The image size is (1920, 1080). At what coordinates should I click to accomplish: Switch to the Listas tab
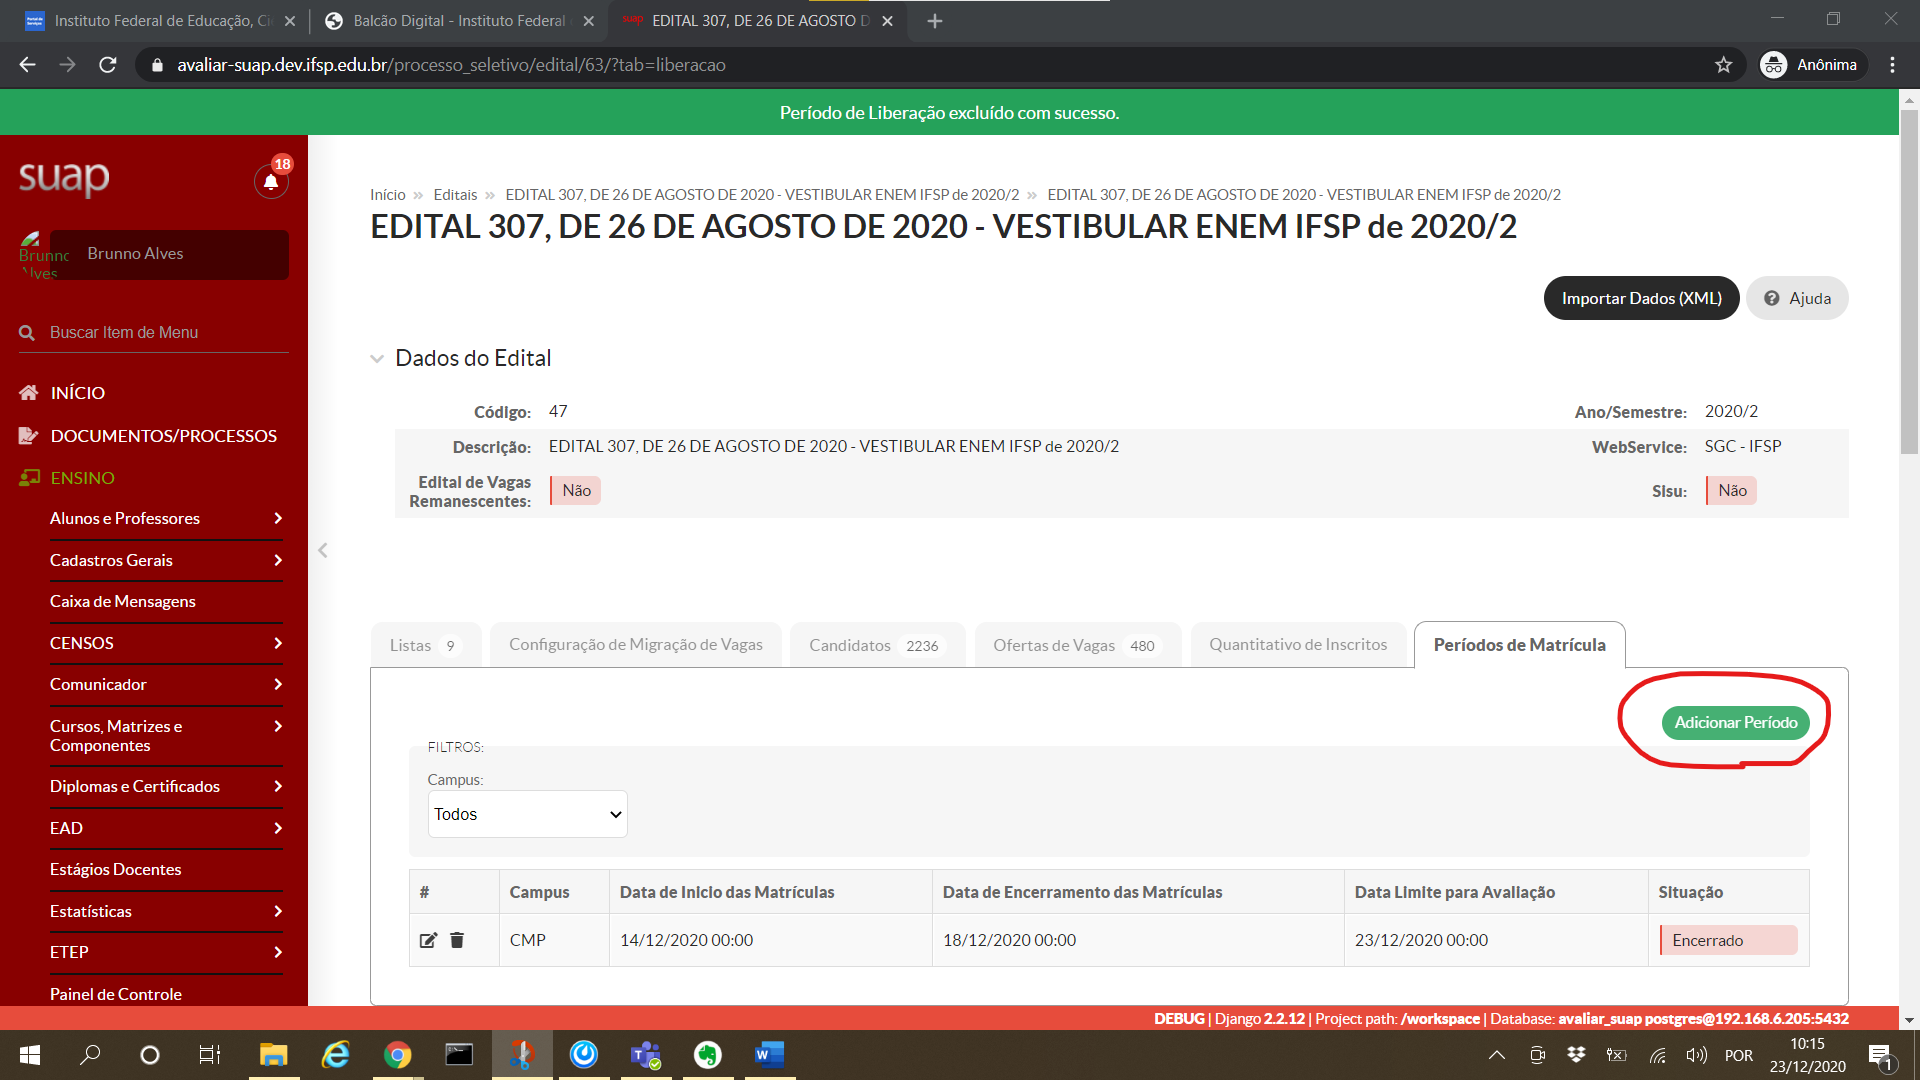coord(426,645)
